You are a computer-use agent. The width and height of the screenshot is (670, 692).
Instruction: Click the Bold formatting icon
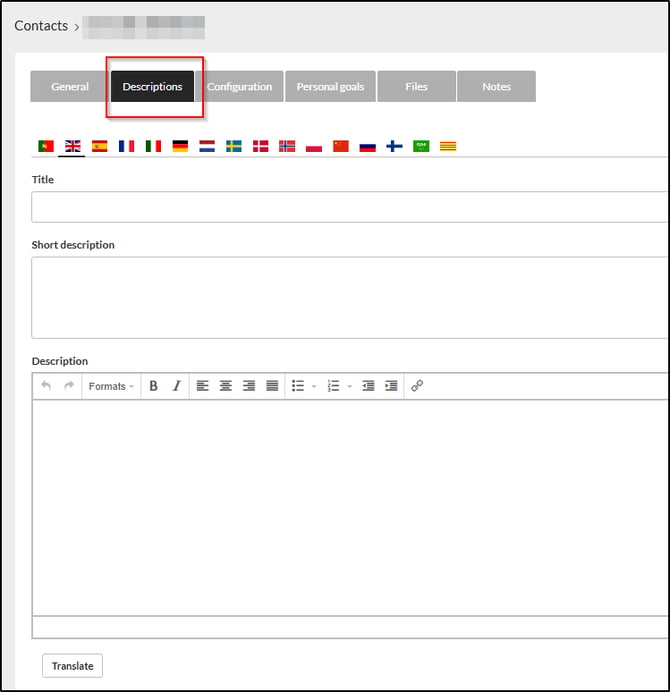click(x=153, y=386)
